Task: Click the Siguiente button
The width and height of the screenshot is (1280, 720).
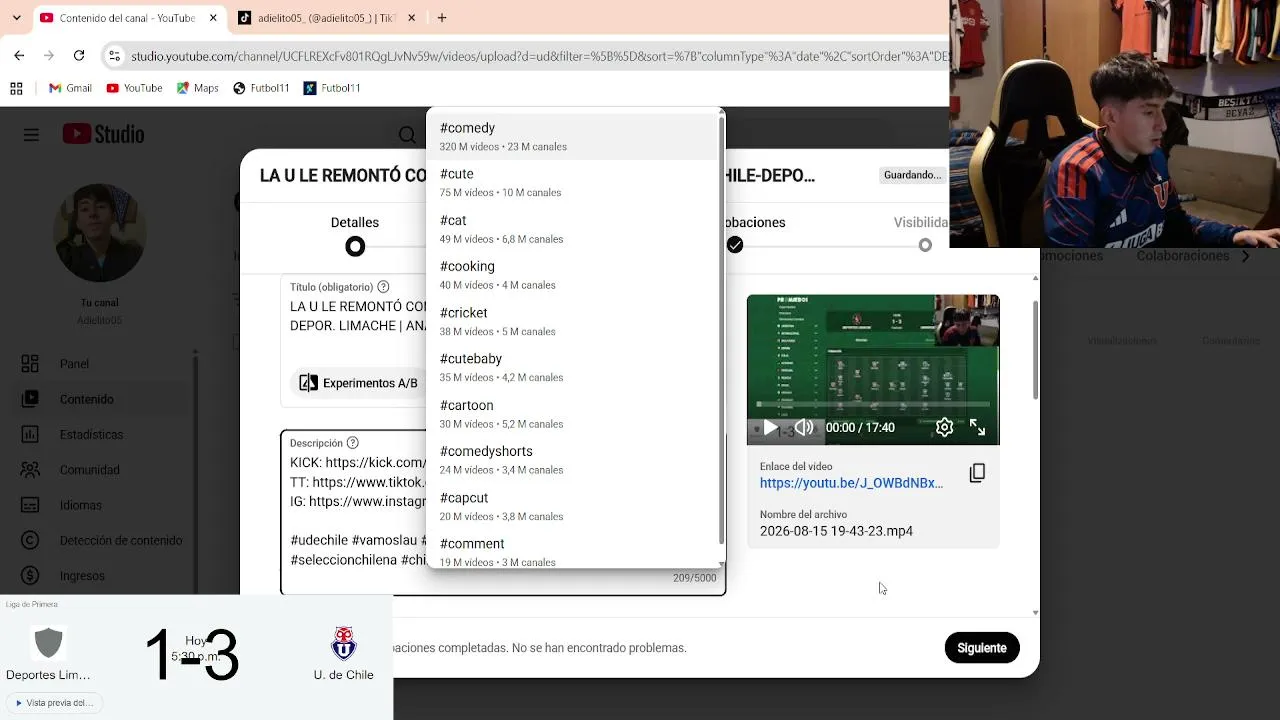Action: point(982,648)
